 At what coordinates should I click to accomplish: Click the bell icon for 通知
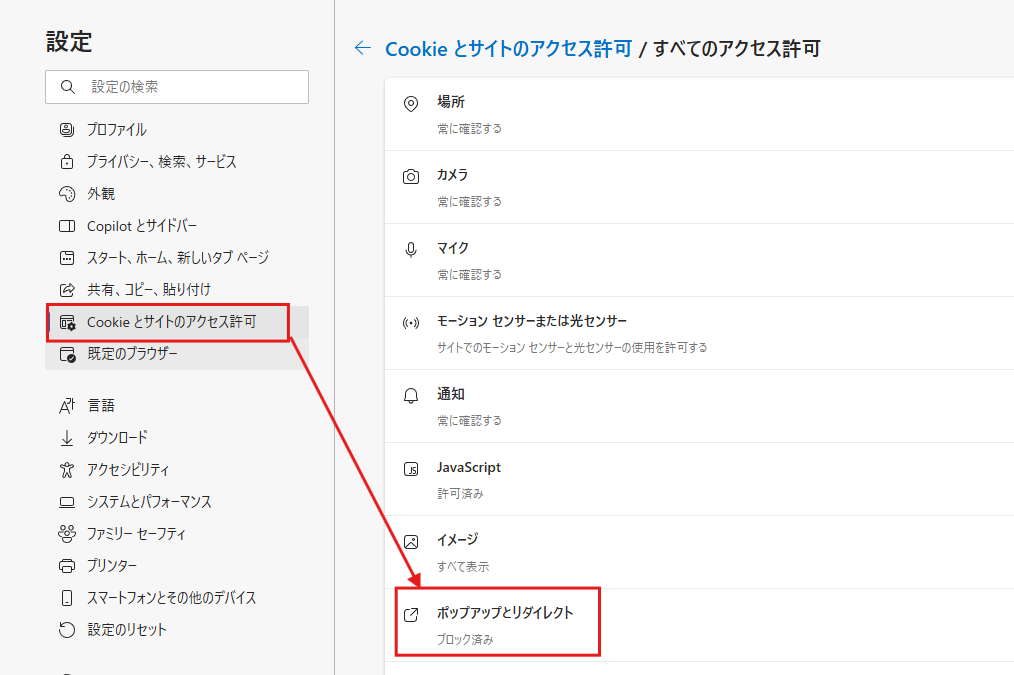[411, 396]
